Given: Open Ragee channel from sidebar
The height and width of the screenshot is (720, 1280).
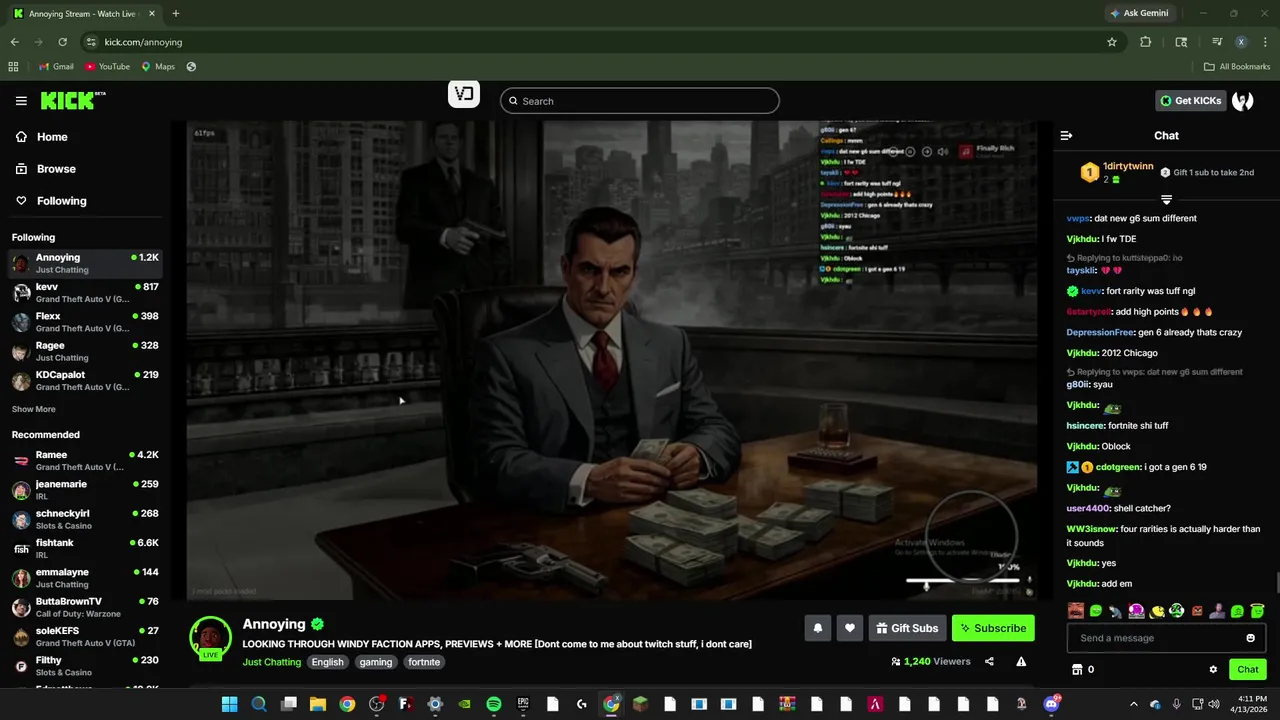Looking at the screenshot, I should [85, 351].
